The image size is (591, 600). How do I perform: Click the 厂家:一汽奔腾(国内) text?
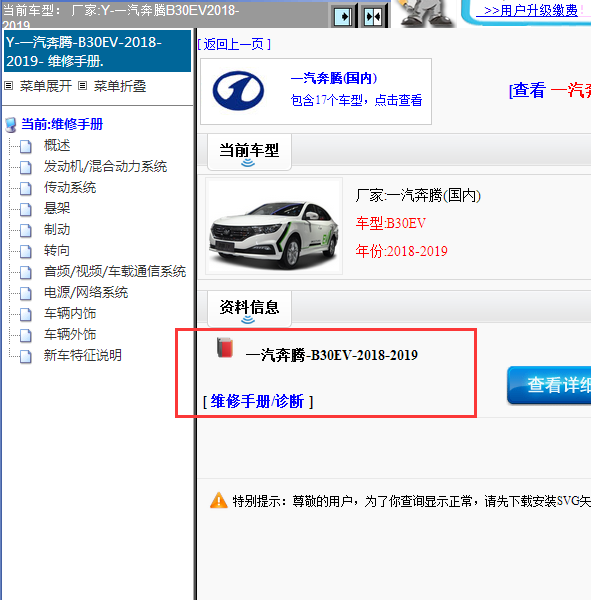(x=418, y=196)
